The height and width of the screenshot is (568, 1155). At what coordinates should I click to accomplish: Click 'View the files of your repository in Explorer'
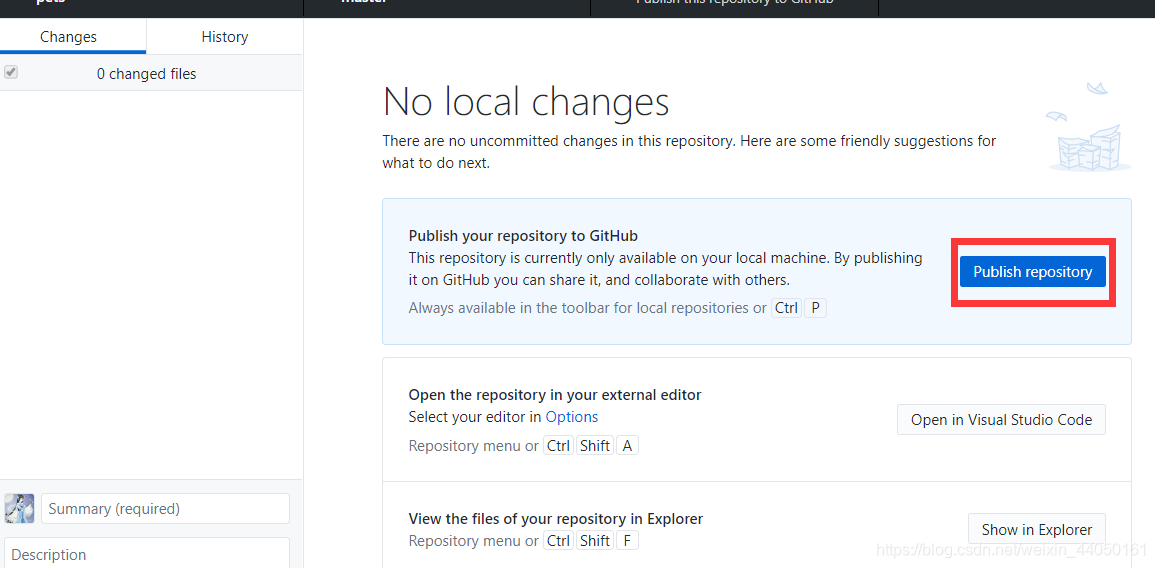(x=556, y=519)
